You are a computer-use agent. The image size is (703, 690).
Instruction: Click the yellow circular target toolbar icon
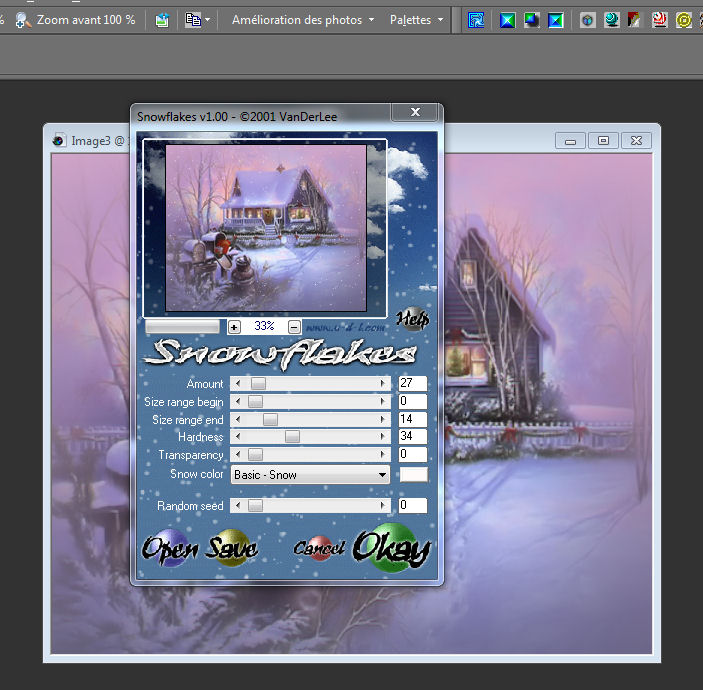(x=684, y=20)
